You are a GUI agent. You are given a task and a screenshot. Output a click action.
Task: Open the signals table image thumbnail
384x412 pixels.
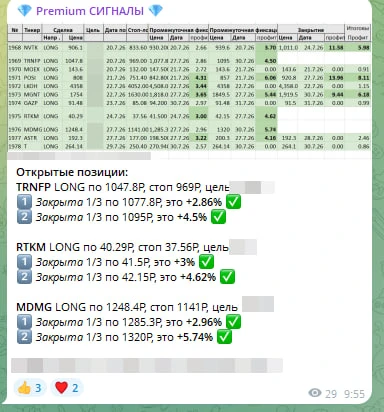pos(189,92)
